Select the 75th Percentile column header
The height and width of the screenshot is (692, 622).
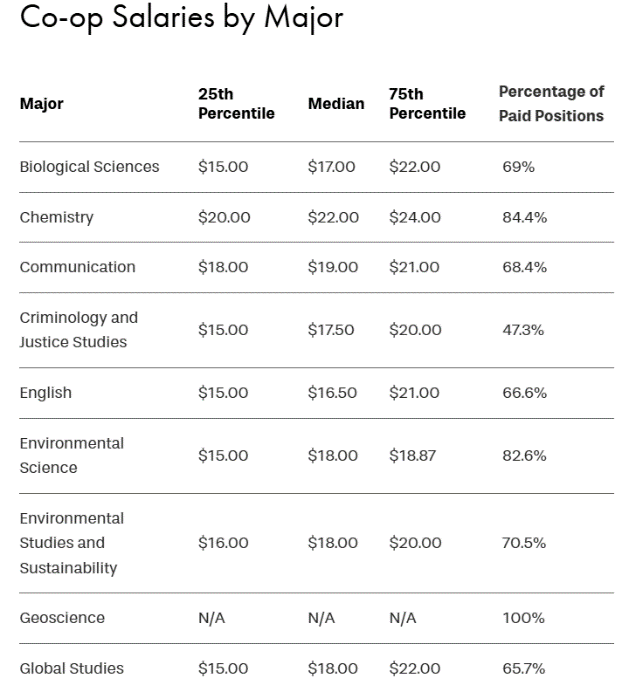[427, 103]
